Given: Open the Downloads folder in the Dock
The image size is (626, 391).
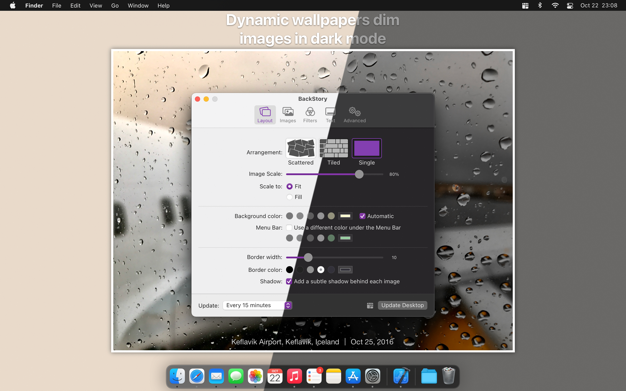Looking at the screenshot, I should click(429, 376).
